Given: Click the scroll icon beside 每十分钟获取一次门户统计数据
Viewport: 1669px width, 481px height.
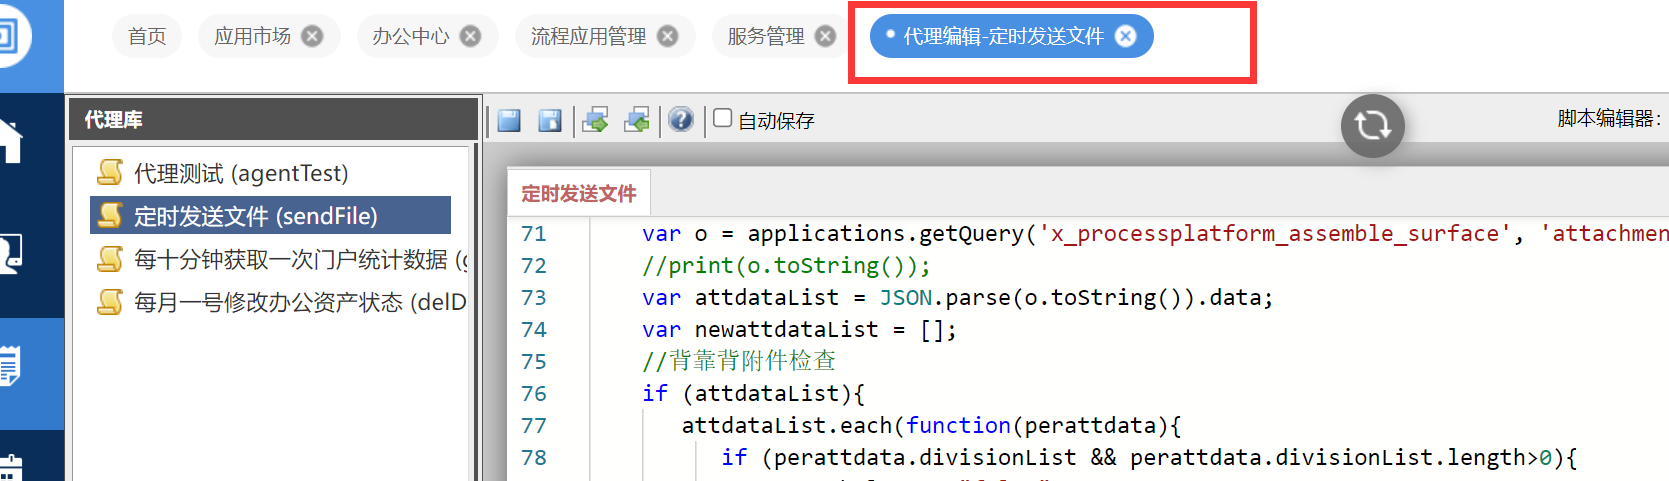Looking at the screenshot, I should [110, 258].
